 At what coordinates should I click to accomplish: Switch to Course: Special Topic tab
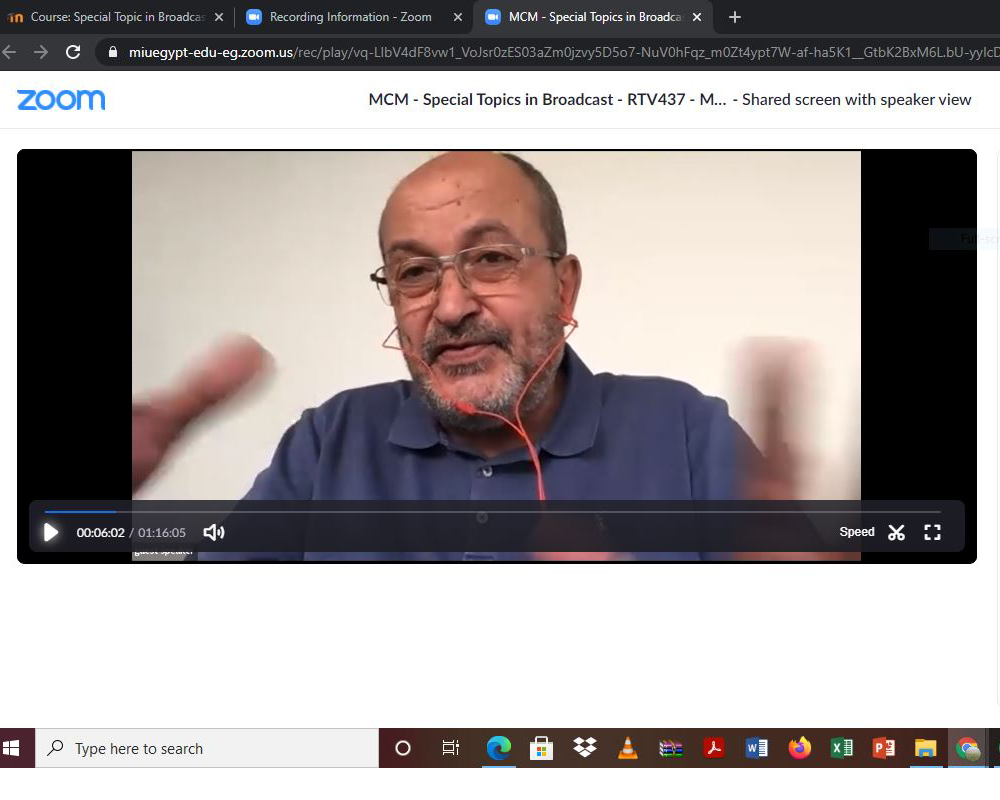pyautogui.click(x=110, y=17)
